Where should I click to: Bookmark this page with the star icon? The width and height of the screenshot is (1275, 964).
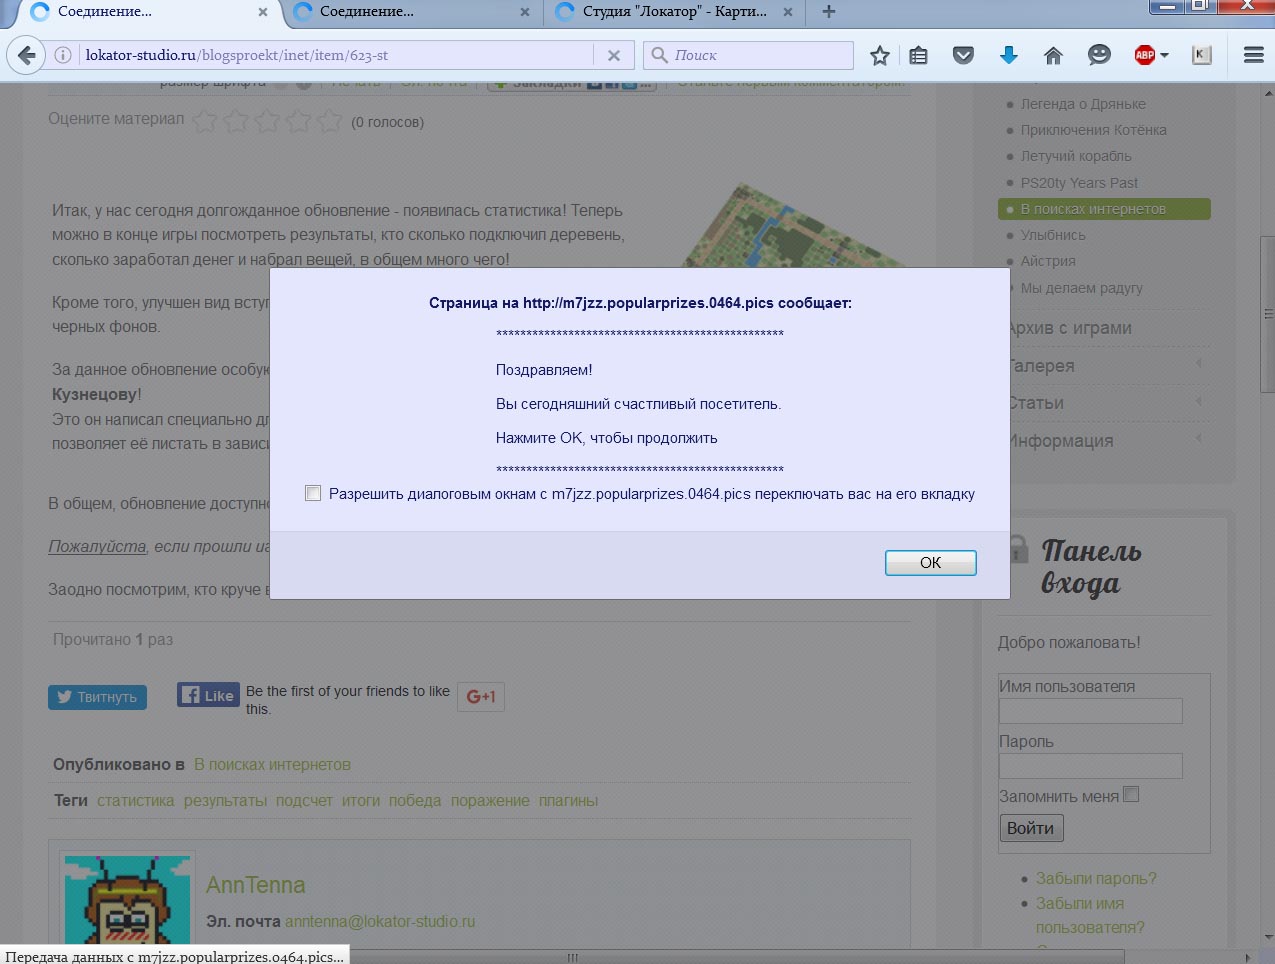coord(880,56)
